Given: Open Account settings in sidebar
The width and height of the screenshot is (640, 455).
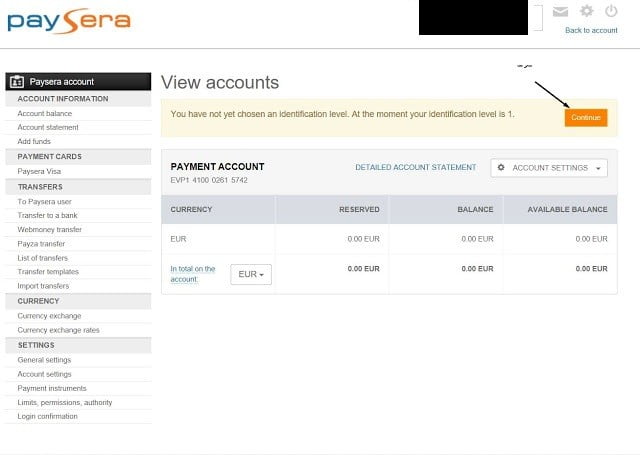Looking at the screenshot, I should coord(44,374).
